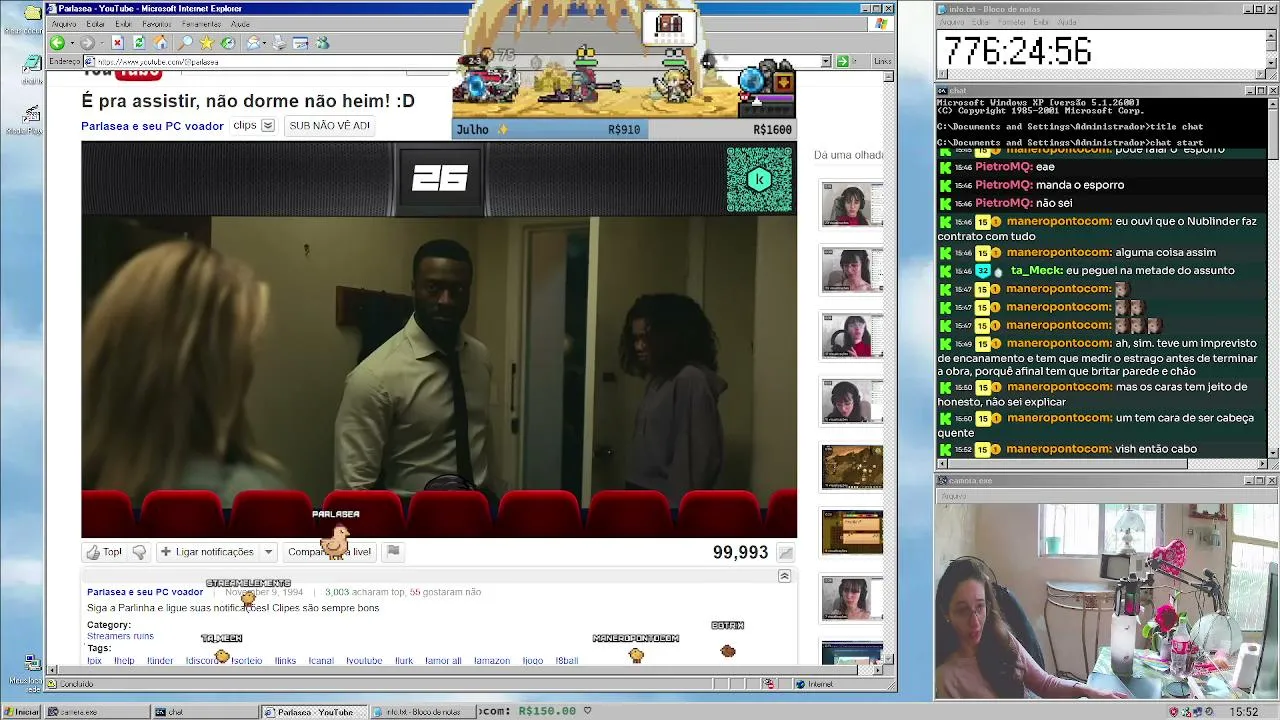Refresh the page in Internet Explorer

pos(139,43)
